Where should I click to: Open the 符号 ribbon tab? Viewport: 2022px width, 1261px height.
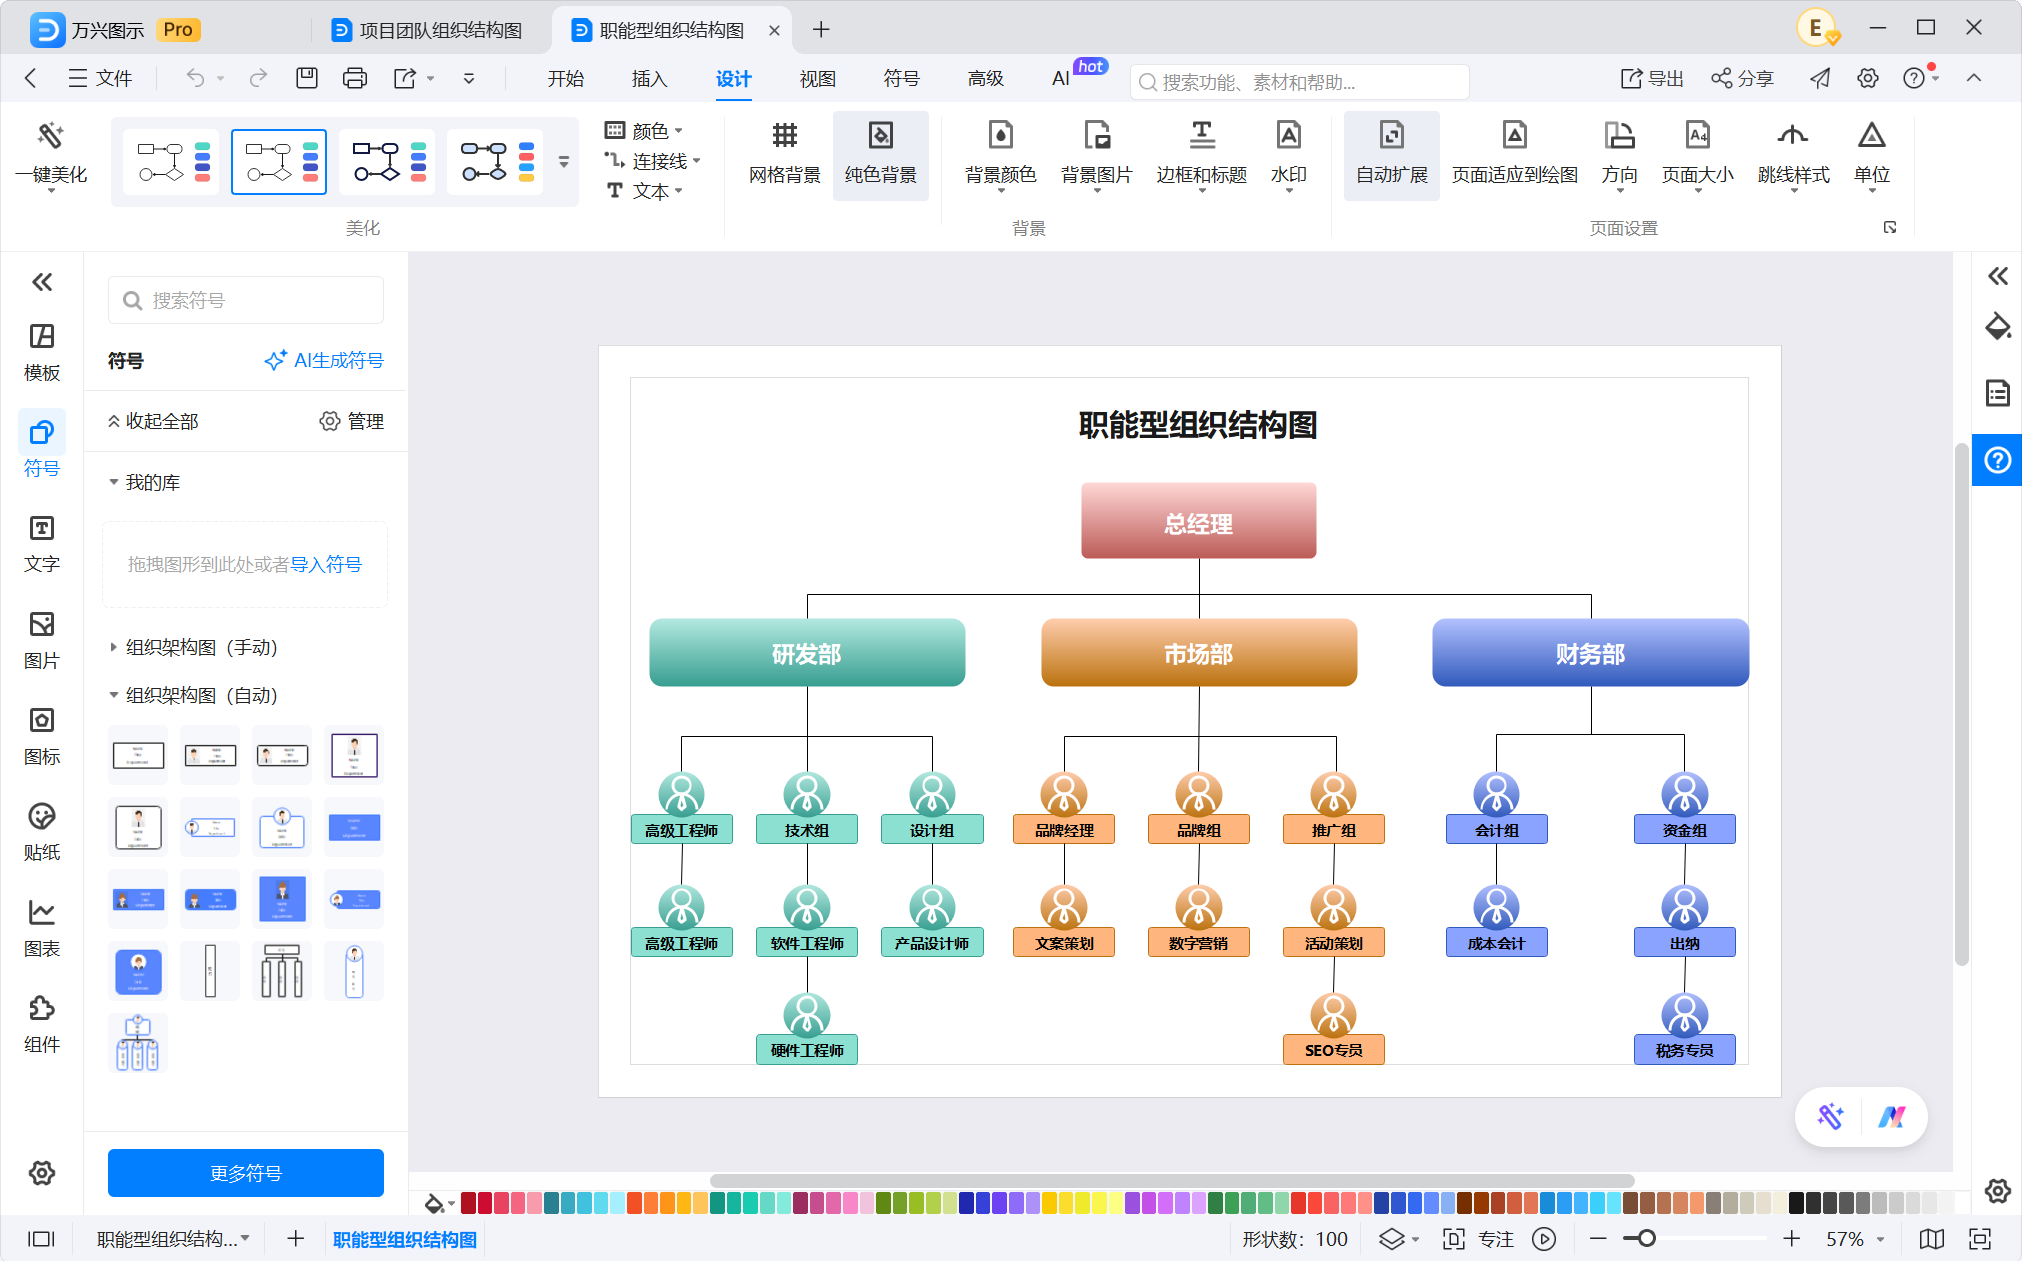click(901, 79)
